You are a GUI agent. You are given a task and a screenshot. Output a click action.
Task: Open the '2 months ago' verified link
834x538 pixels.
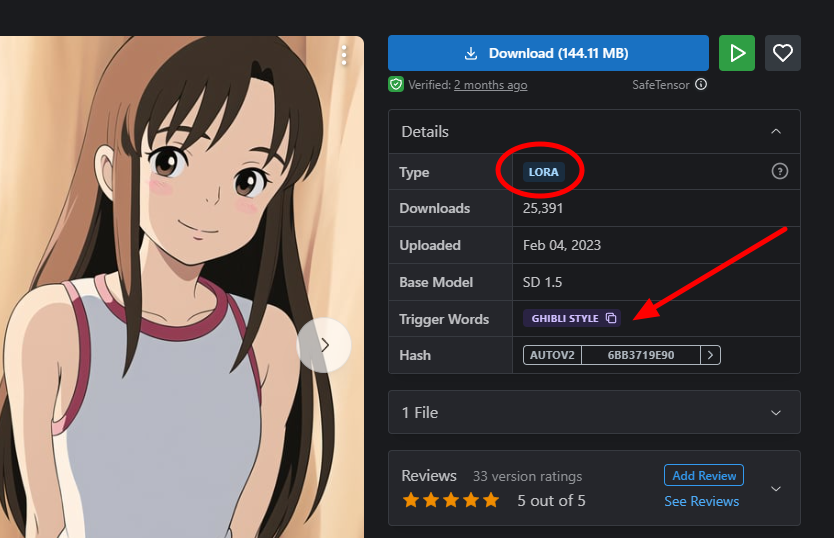(490, 85)
